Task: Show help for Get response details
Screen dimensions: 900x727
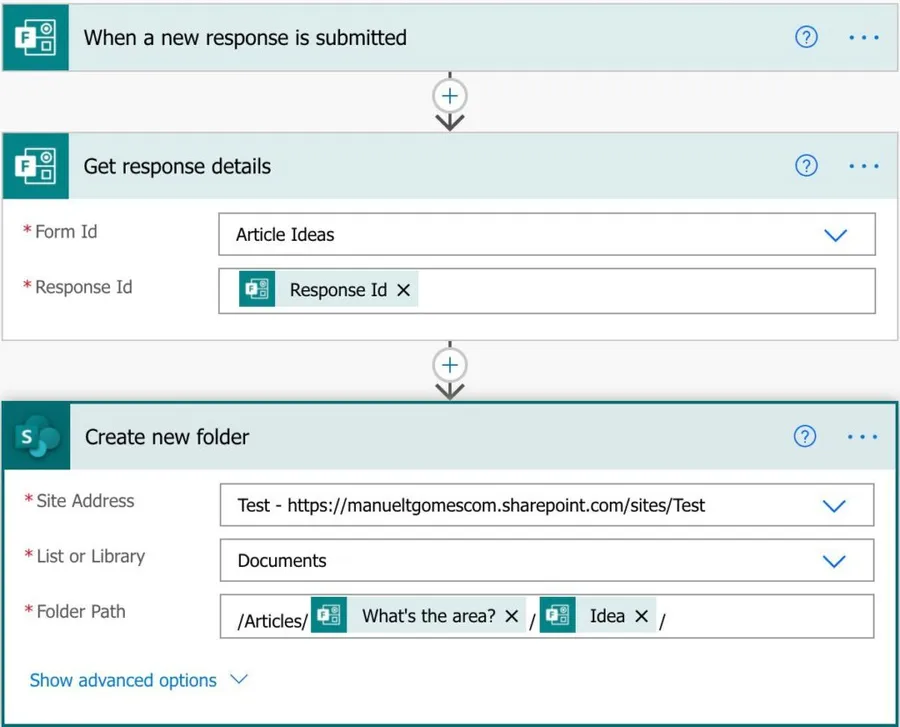Action: (x=806, y=166)
